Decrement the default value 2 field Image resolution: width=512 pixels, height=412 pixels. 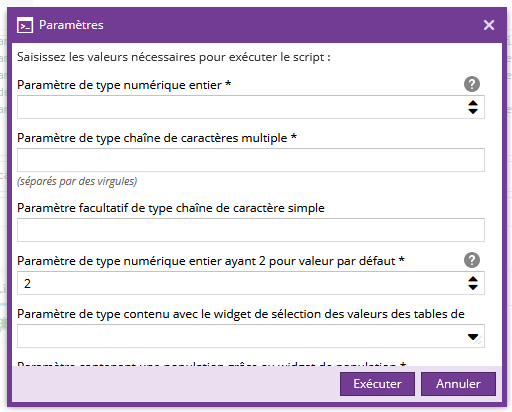tap(473, 287)
